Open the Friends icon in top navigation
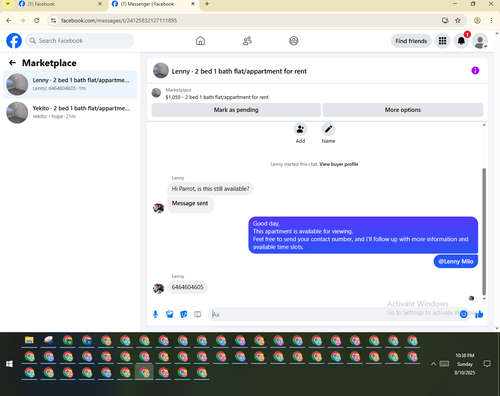 coord(247,41)
